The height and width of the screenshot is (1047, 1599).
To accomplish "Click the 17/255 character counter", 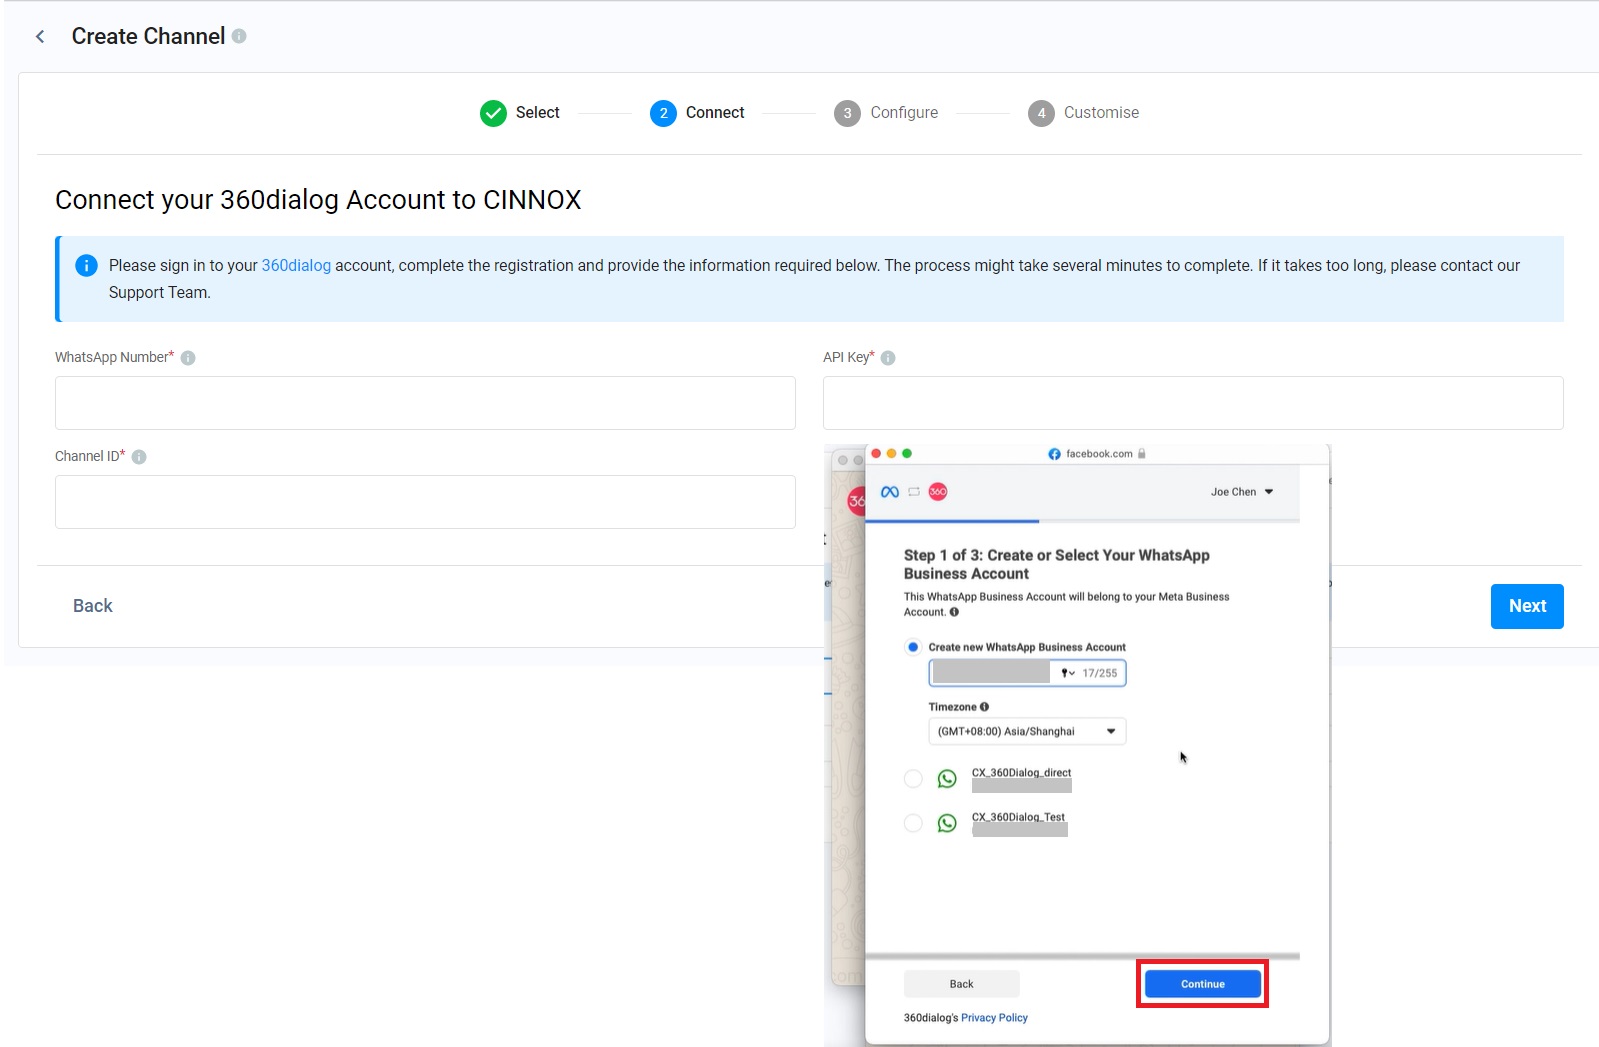I will coord(1100,673).
